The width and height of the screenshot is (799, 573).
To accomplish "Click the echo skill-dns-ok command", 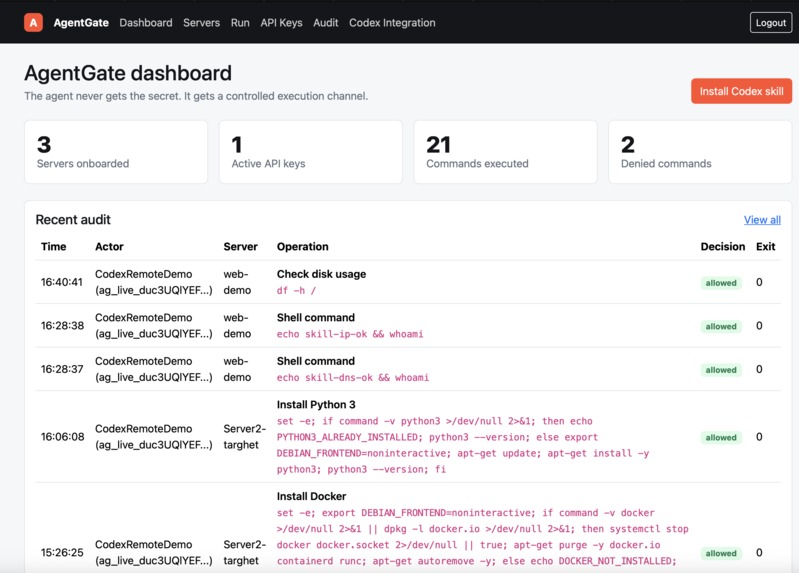I will coord(353,378).
